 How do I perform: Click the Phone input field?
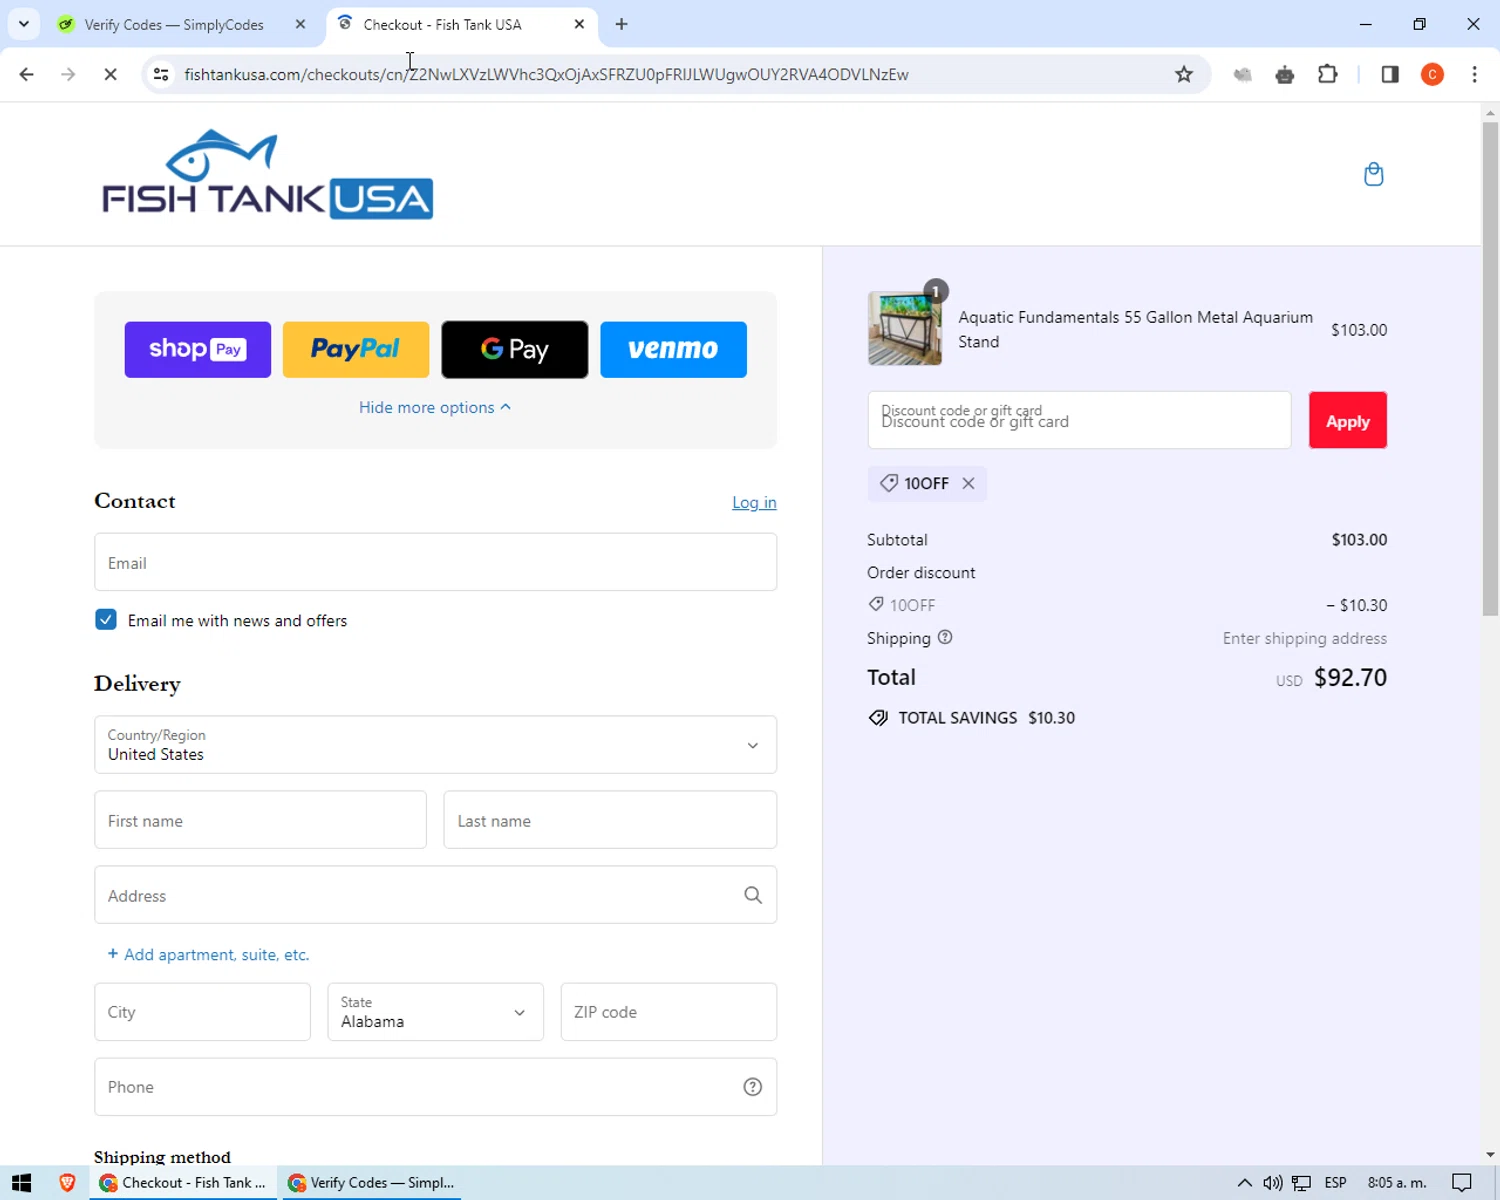click(435, 1087)
